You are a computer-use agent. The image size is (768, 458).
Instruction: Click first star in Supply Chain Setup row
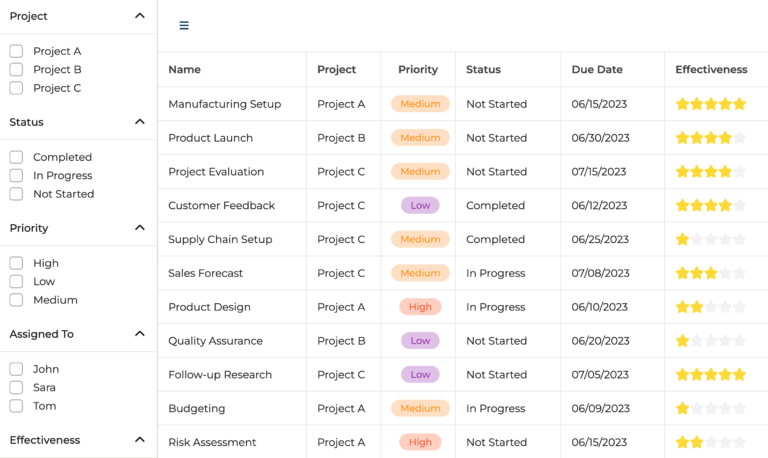click(683, 240)
